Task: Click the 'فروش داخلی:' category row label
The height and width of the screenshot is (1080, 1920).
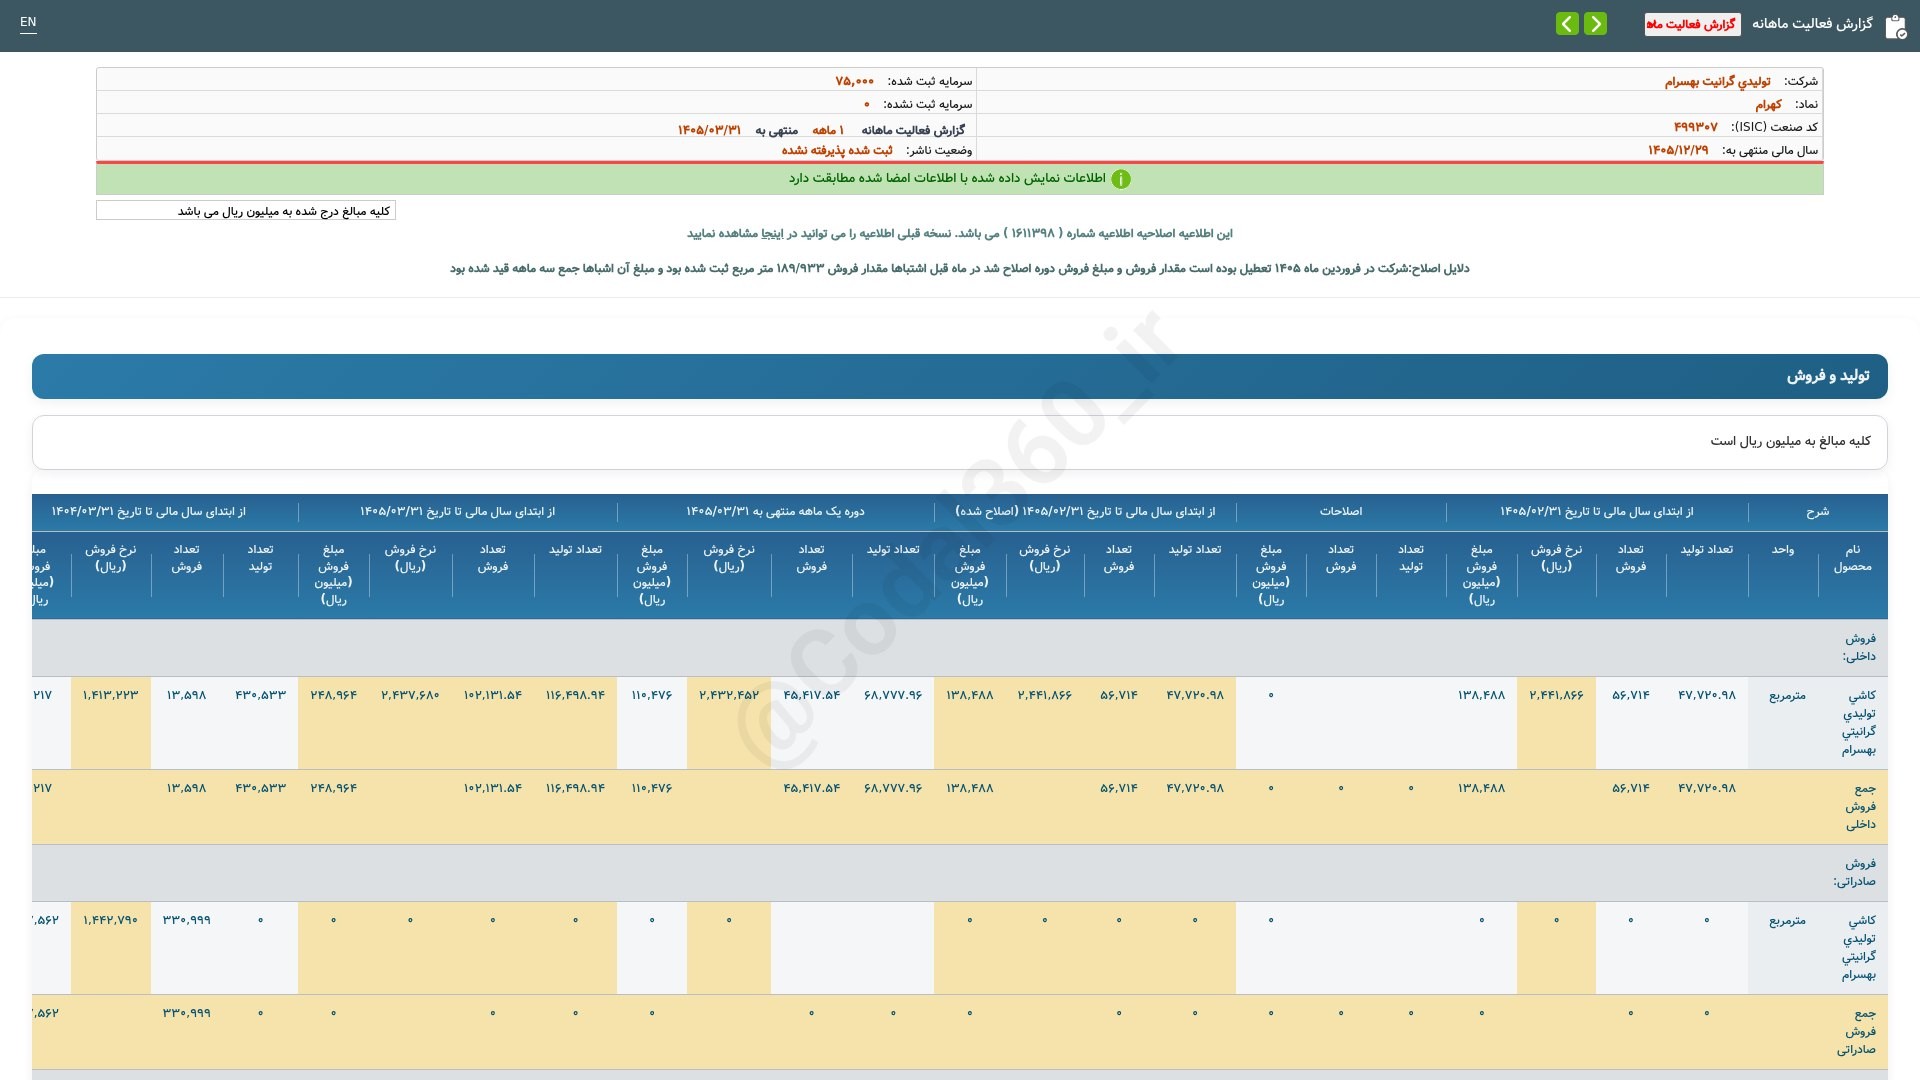Action: (1860, 647)
